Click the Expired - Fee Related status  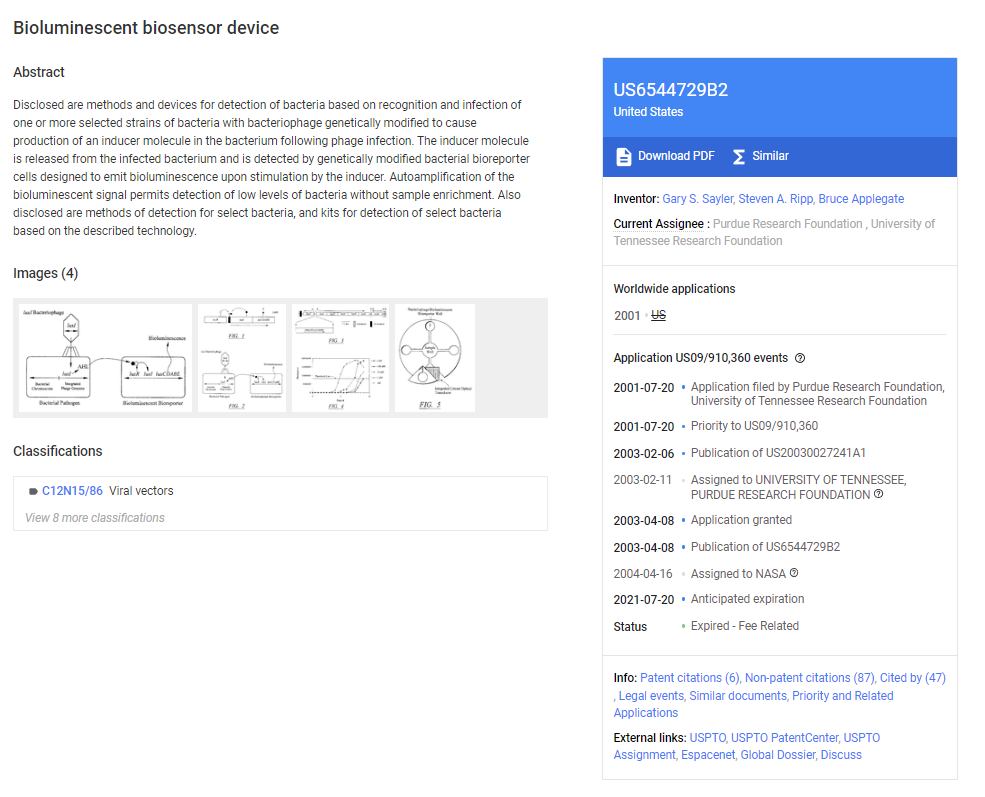(x=745, y=626)
